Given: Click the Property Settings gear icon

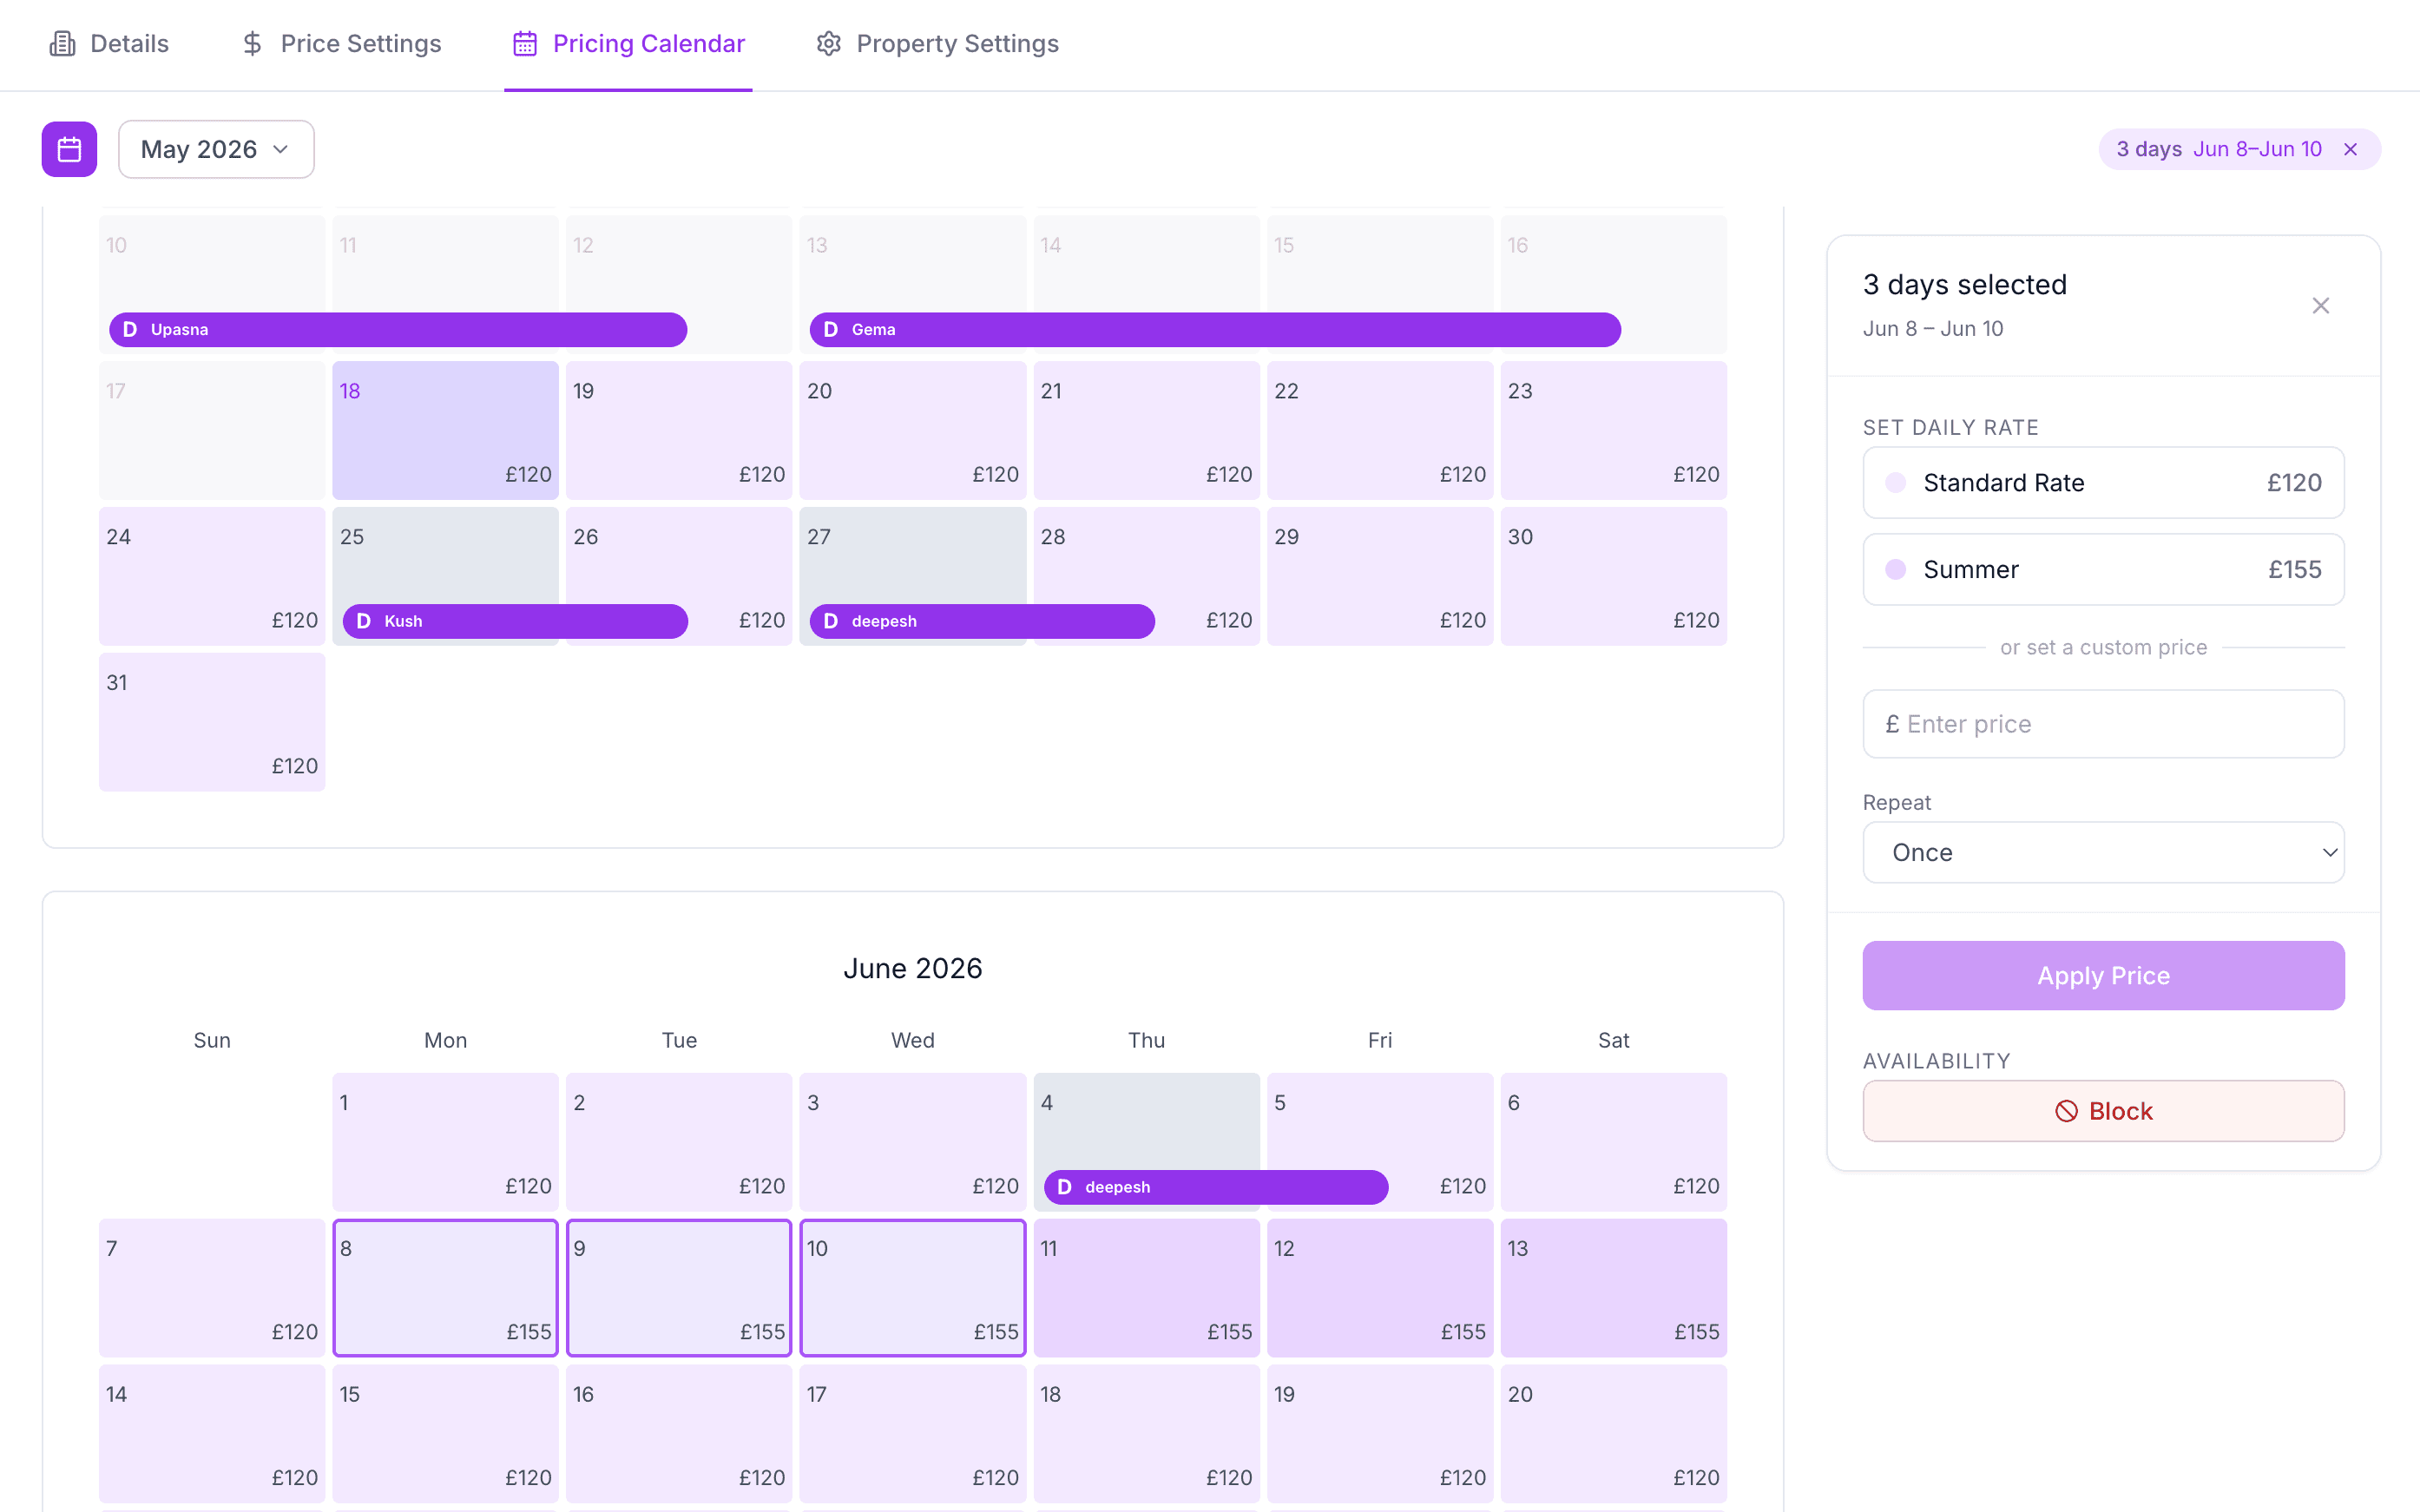Looking at the screenshot, I should click(x=828, y=43).
